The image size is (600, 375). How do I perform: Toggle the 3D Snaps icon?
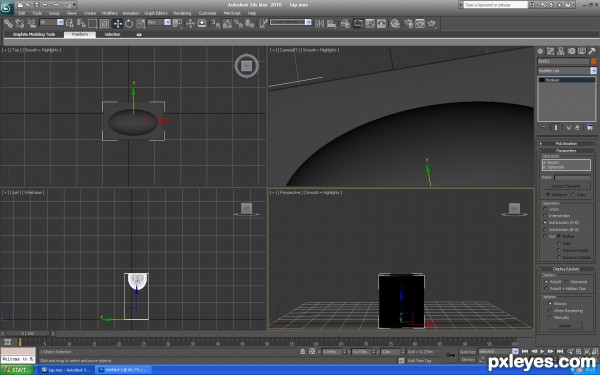coord(215,24)
